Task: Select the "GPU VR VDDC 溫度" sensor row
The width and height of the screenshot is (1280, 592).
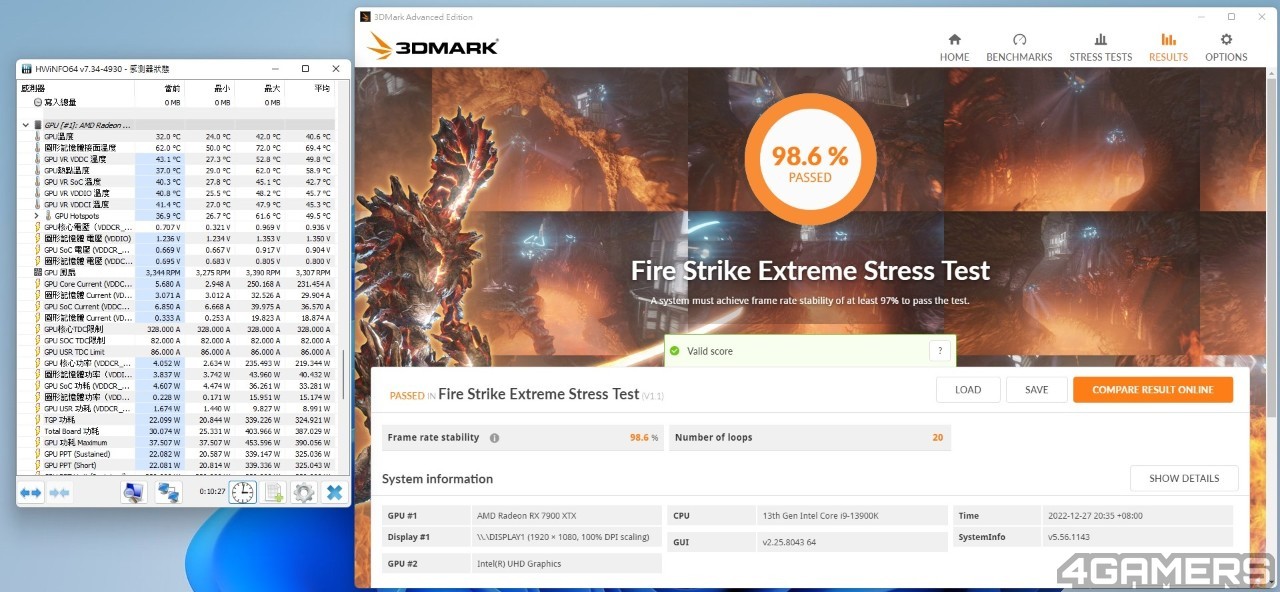Action: coord(178,159)
